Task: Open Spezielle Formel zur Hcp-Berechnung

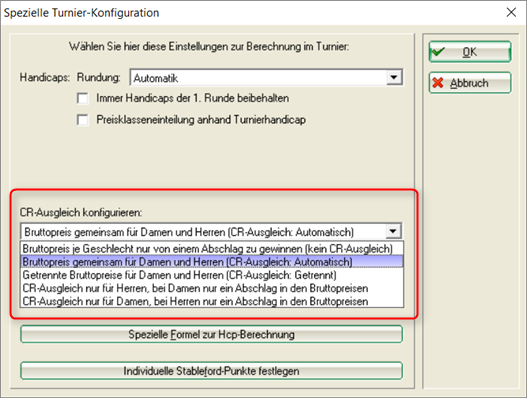Action: tap(211, 334)
